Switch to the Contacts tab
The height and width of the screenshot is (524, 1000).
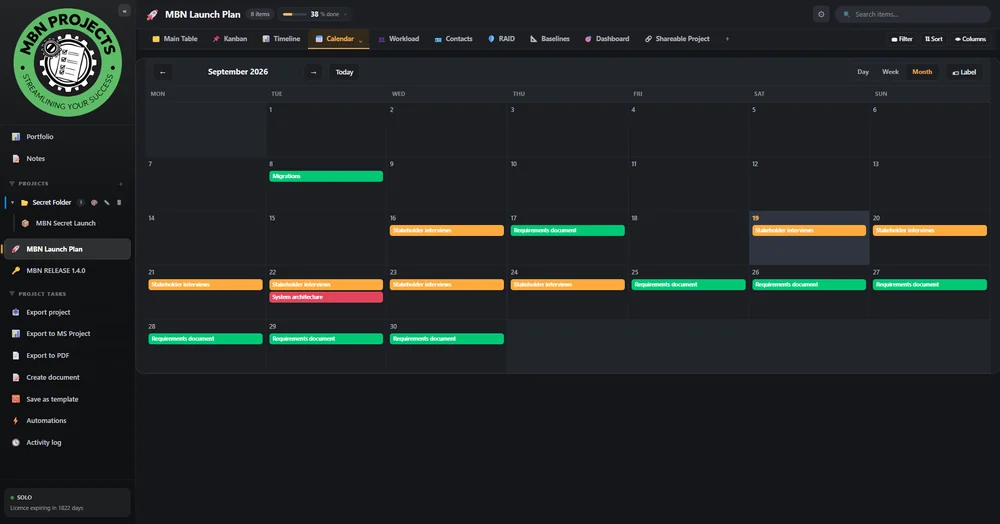453,39
